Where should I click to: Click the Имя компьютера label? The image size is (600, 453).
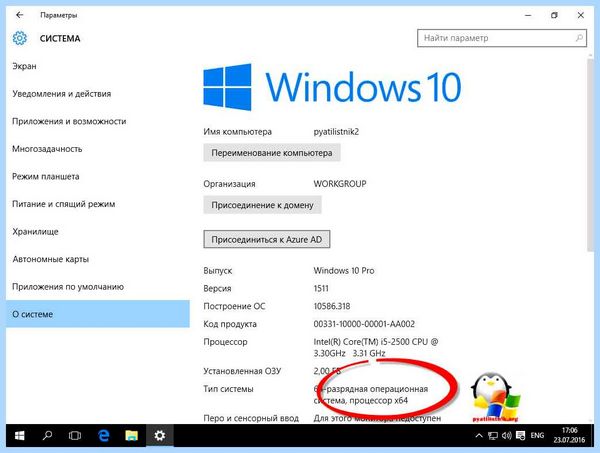pos(237,132)
